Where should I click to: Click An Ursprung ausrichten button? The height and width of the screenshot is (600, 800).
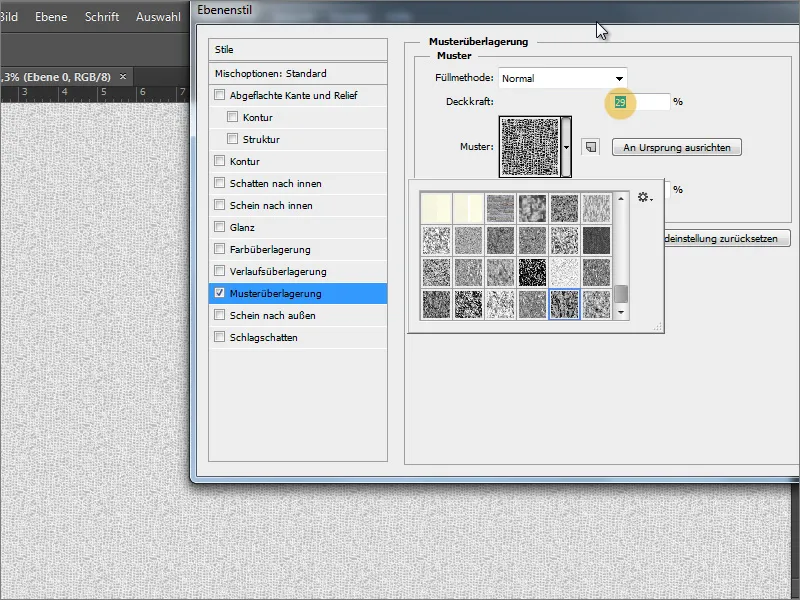[677, 147]
